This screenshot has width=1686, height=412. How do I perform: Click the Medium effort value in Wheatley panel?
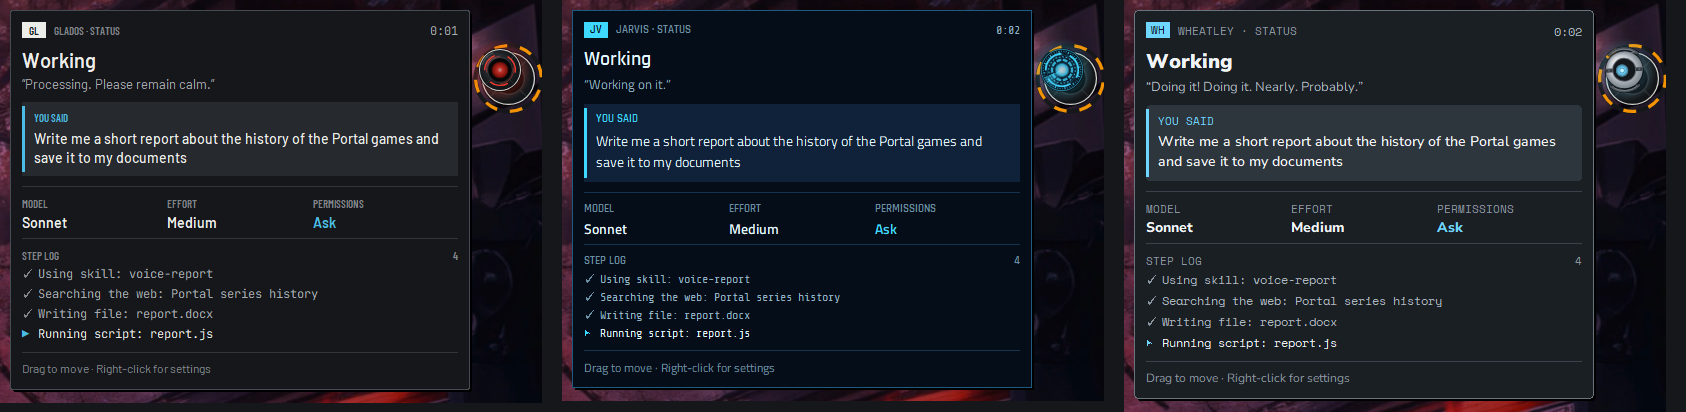(1318, 227)
